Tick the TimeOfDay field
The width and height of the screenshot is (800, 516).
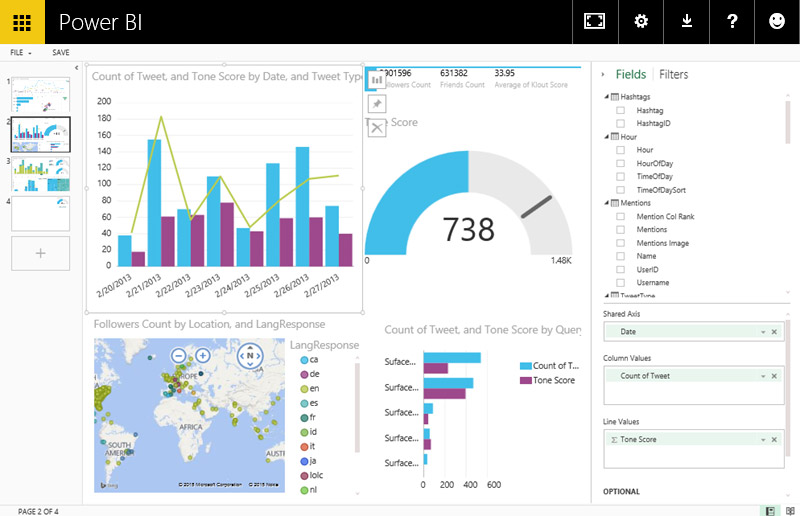click(620, 177)
